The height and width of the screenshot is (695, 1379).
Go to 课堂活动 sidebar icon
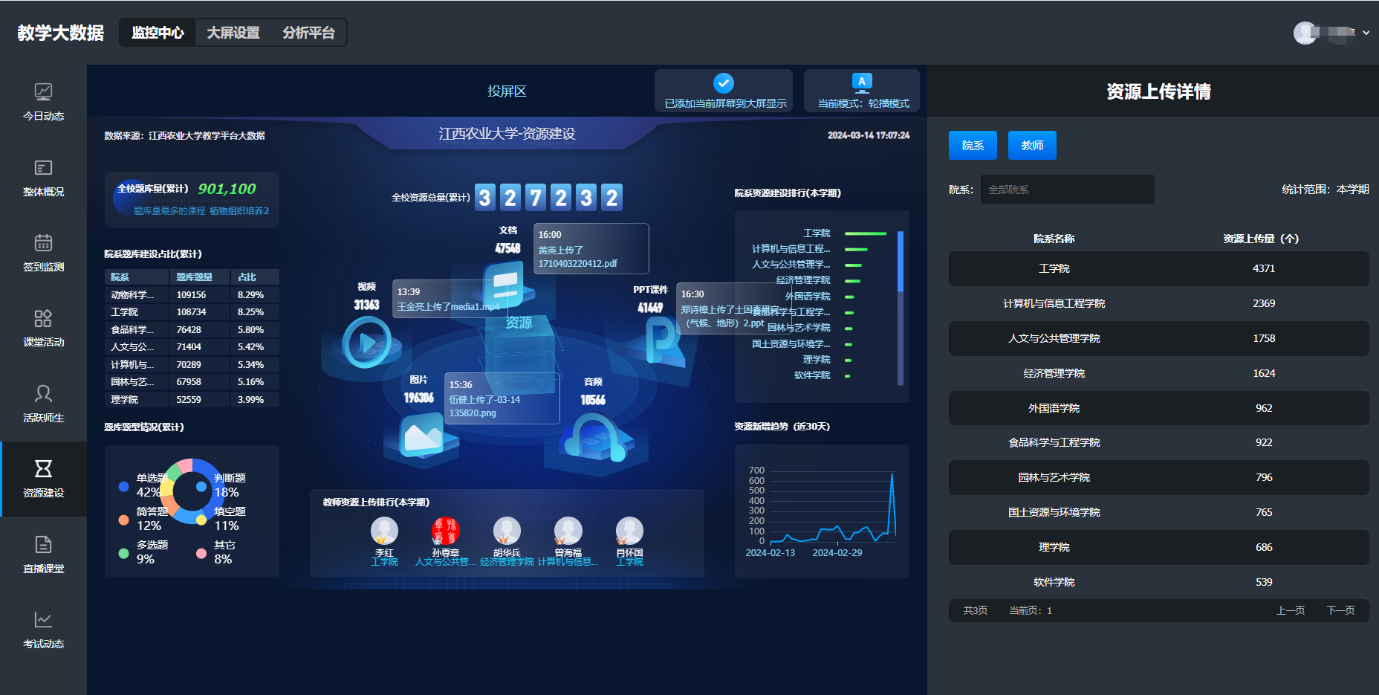(x=43, y=318)
